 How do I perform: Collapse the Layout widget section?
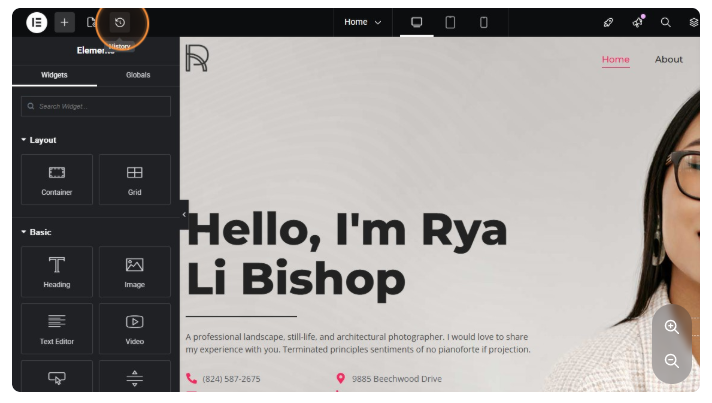coord(40,140)
